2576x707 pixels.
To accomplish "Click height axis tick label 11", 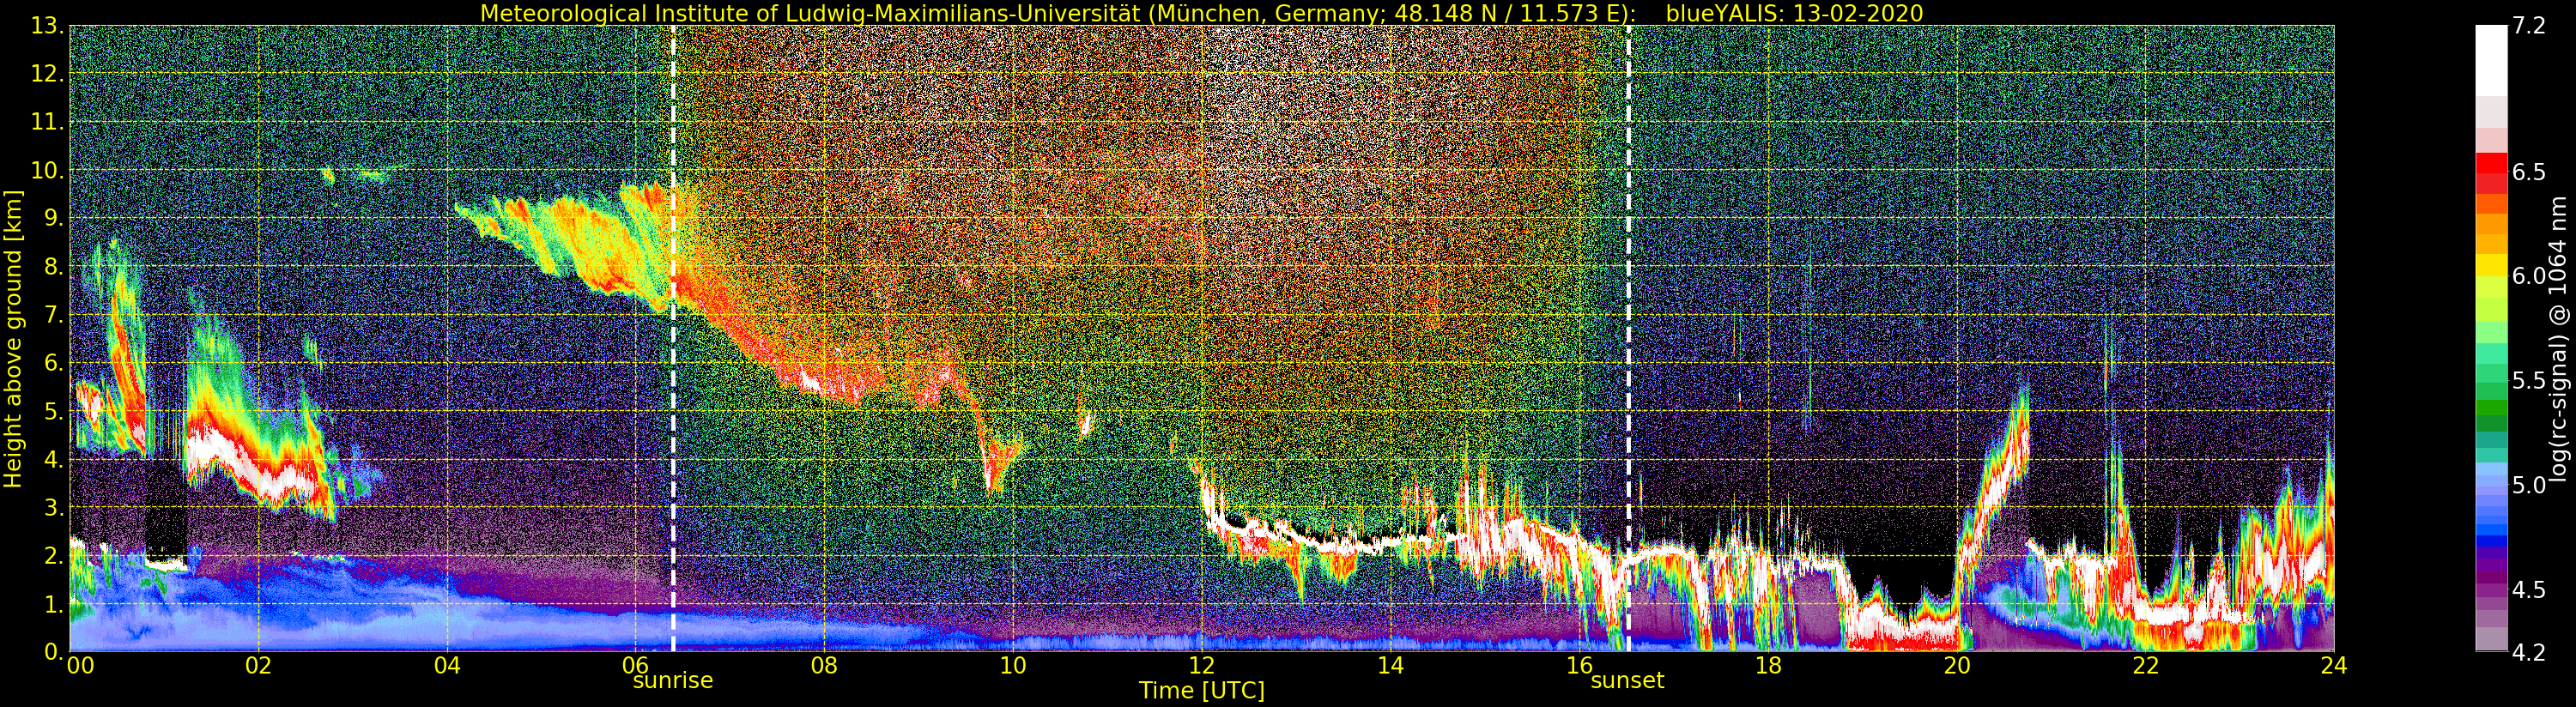I will (x=47, y=122).
